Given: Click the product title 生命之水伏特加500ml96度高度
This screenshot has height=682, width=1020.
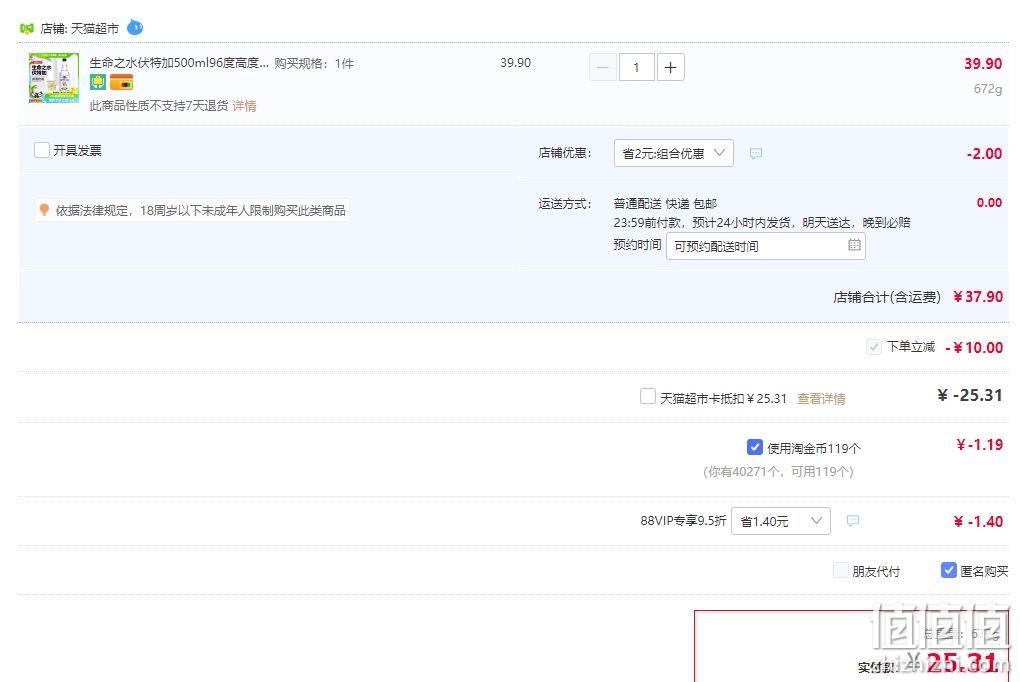Looking at the screenshot, I should pyautogui.click(x=179, y=63).
